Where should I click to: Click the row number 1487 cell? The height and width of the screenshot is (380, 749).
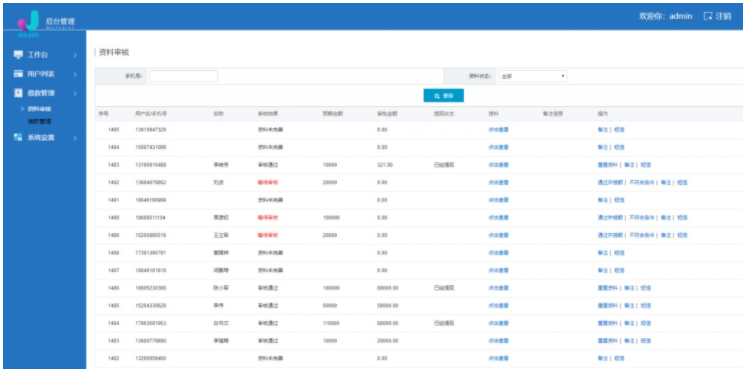114,270
